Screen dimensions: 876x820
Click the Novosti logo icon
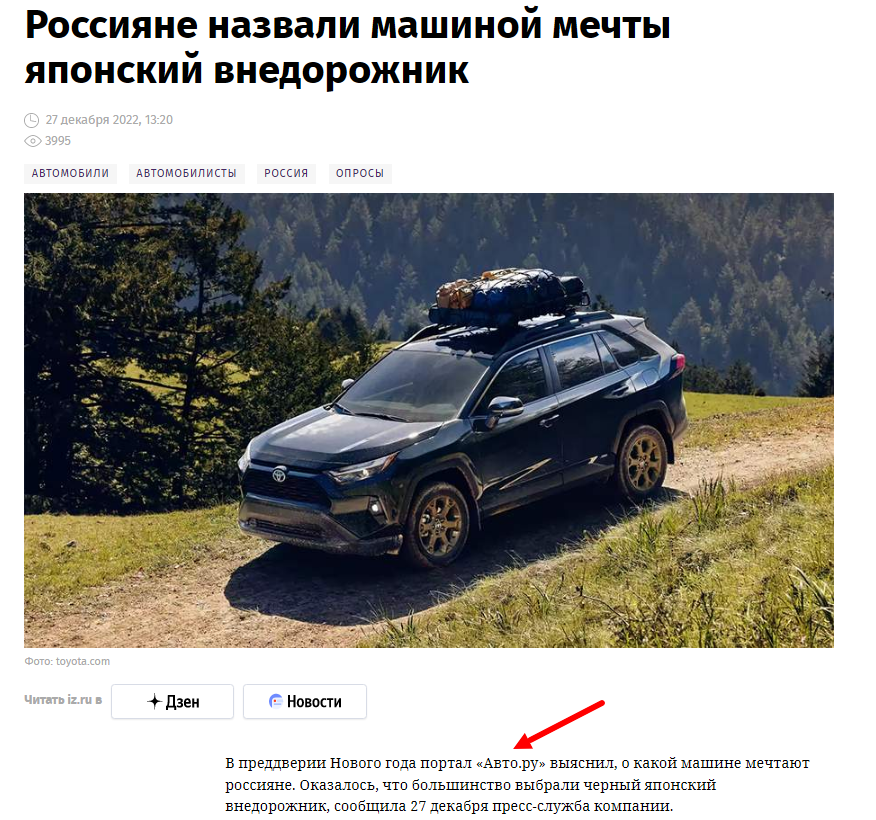276,702
